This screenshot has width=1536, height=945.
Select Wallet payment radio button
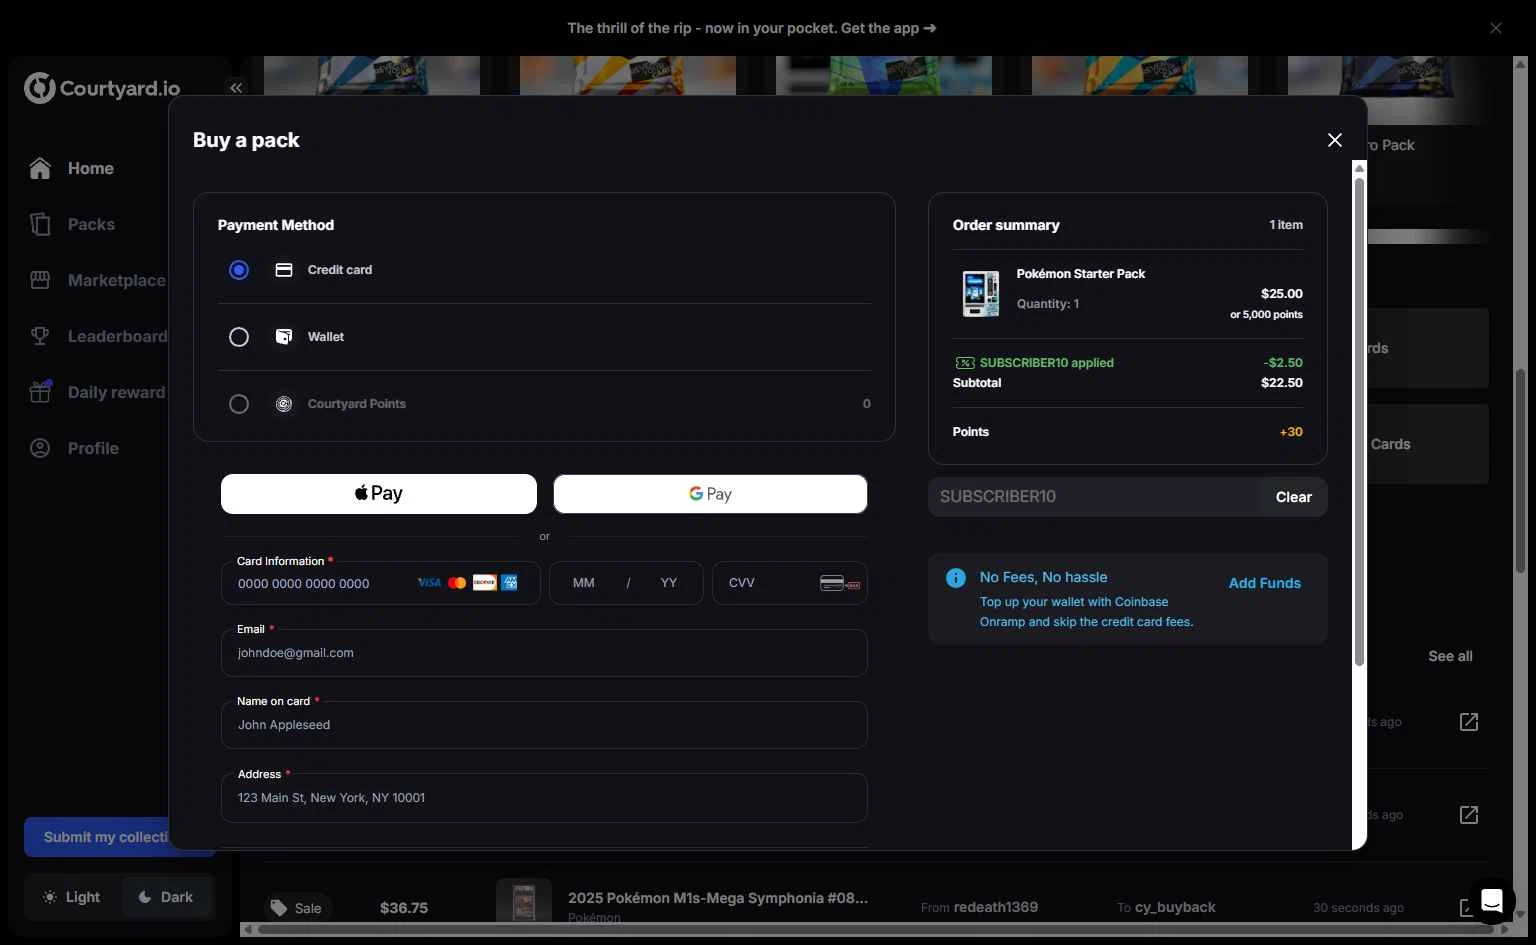(239, 337)
